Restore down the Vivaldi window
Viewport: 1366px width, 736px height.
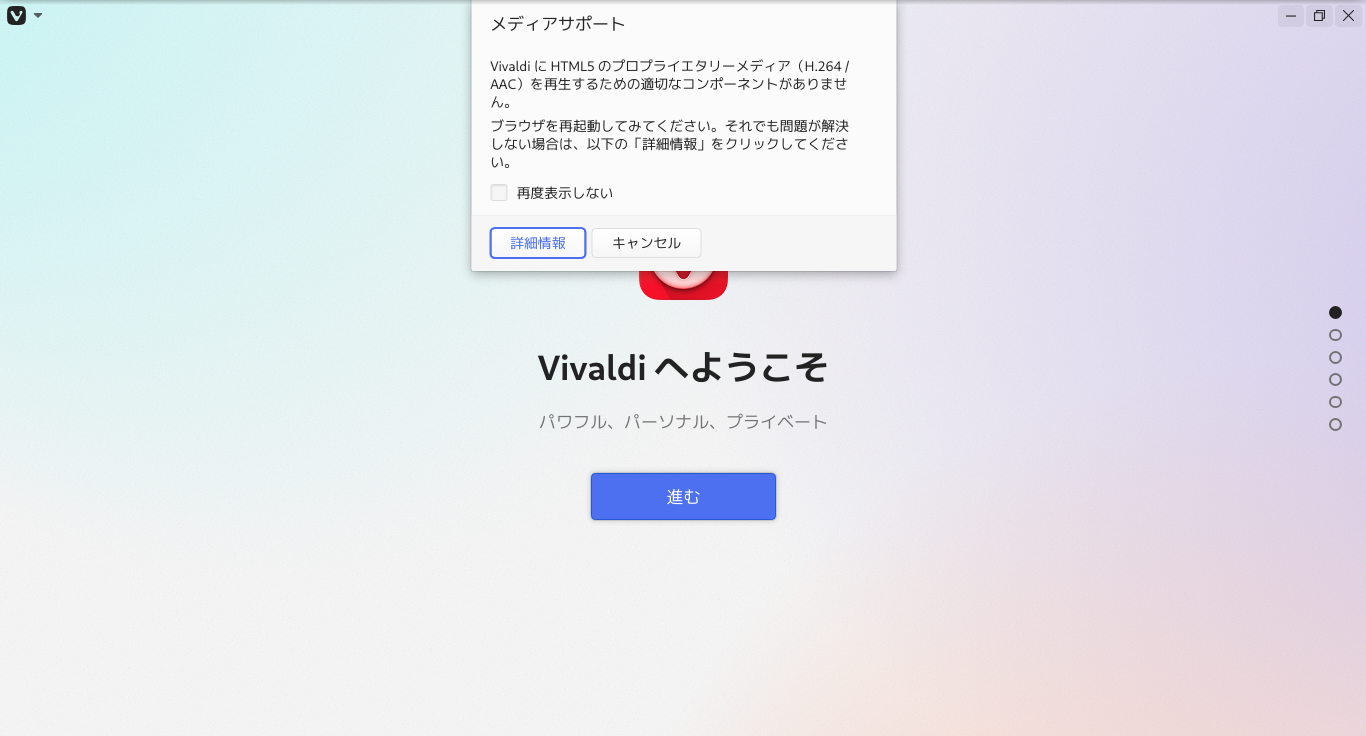click(x=1319, y=16)
